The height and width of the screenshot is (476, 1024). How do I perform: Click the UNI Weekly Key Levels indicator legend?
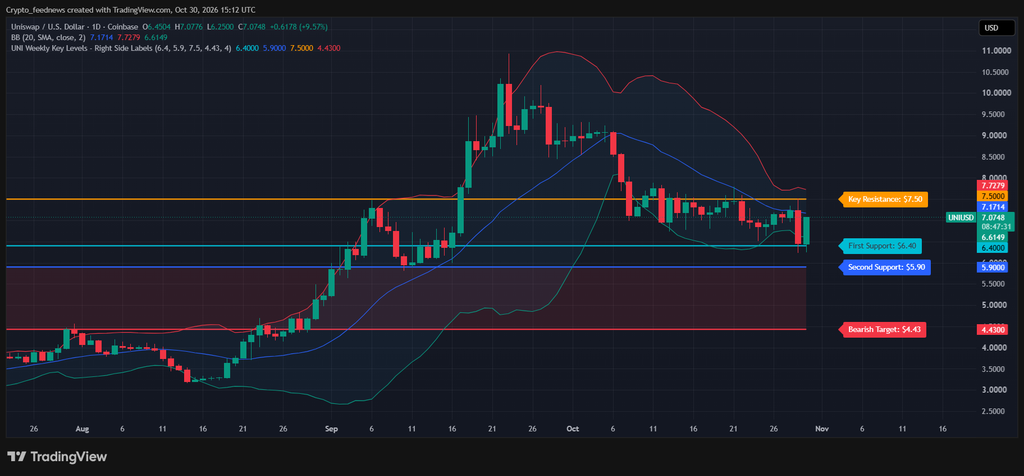(121, 48)
